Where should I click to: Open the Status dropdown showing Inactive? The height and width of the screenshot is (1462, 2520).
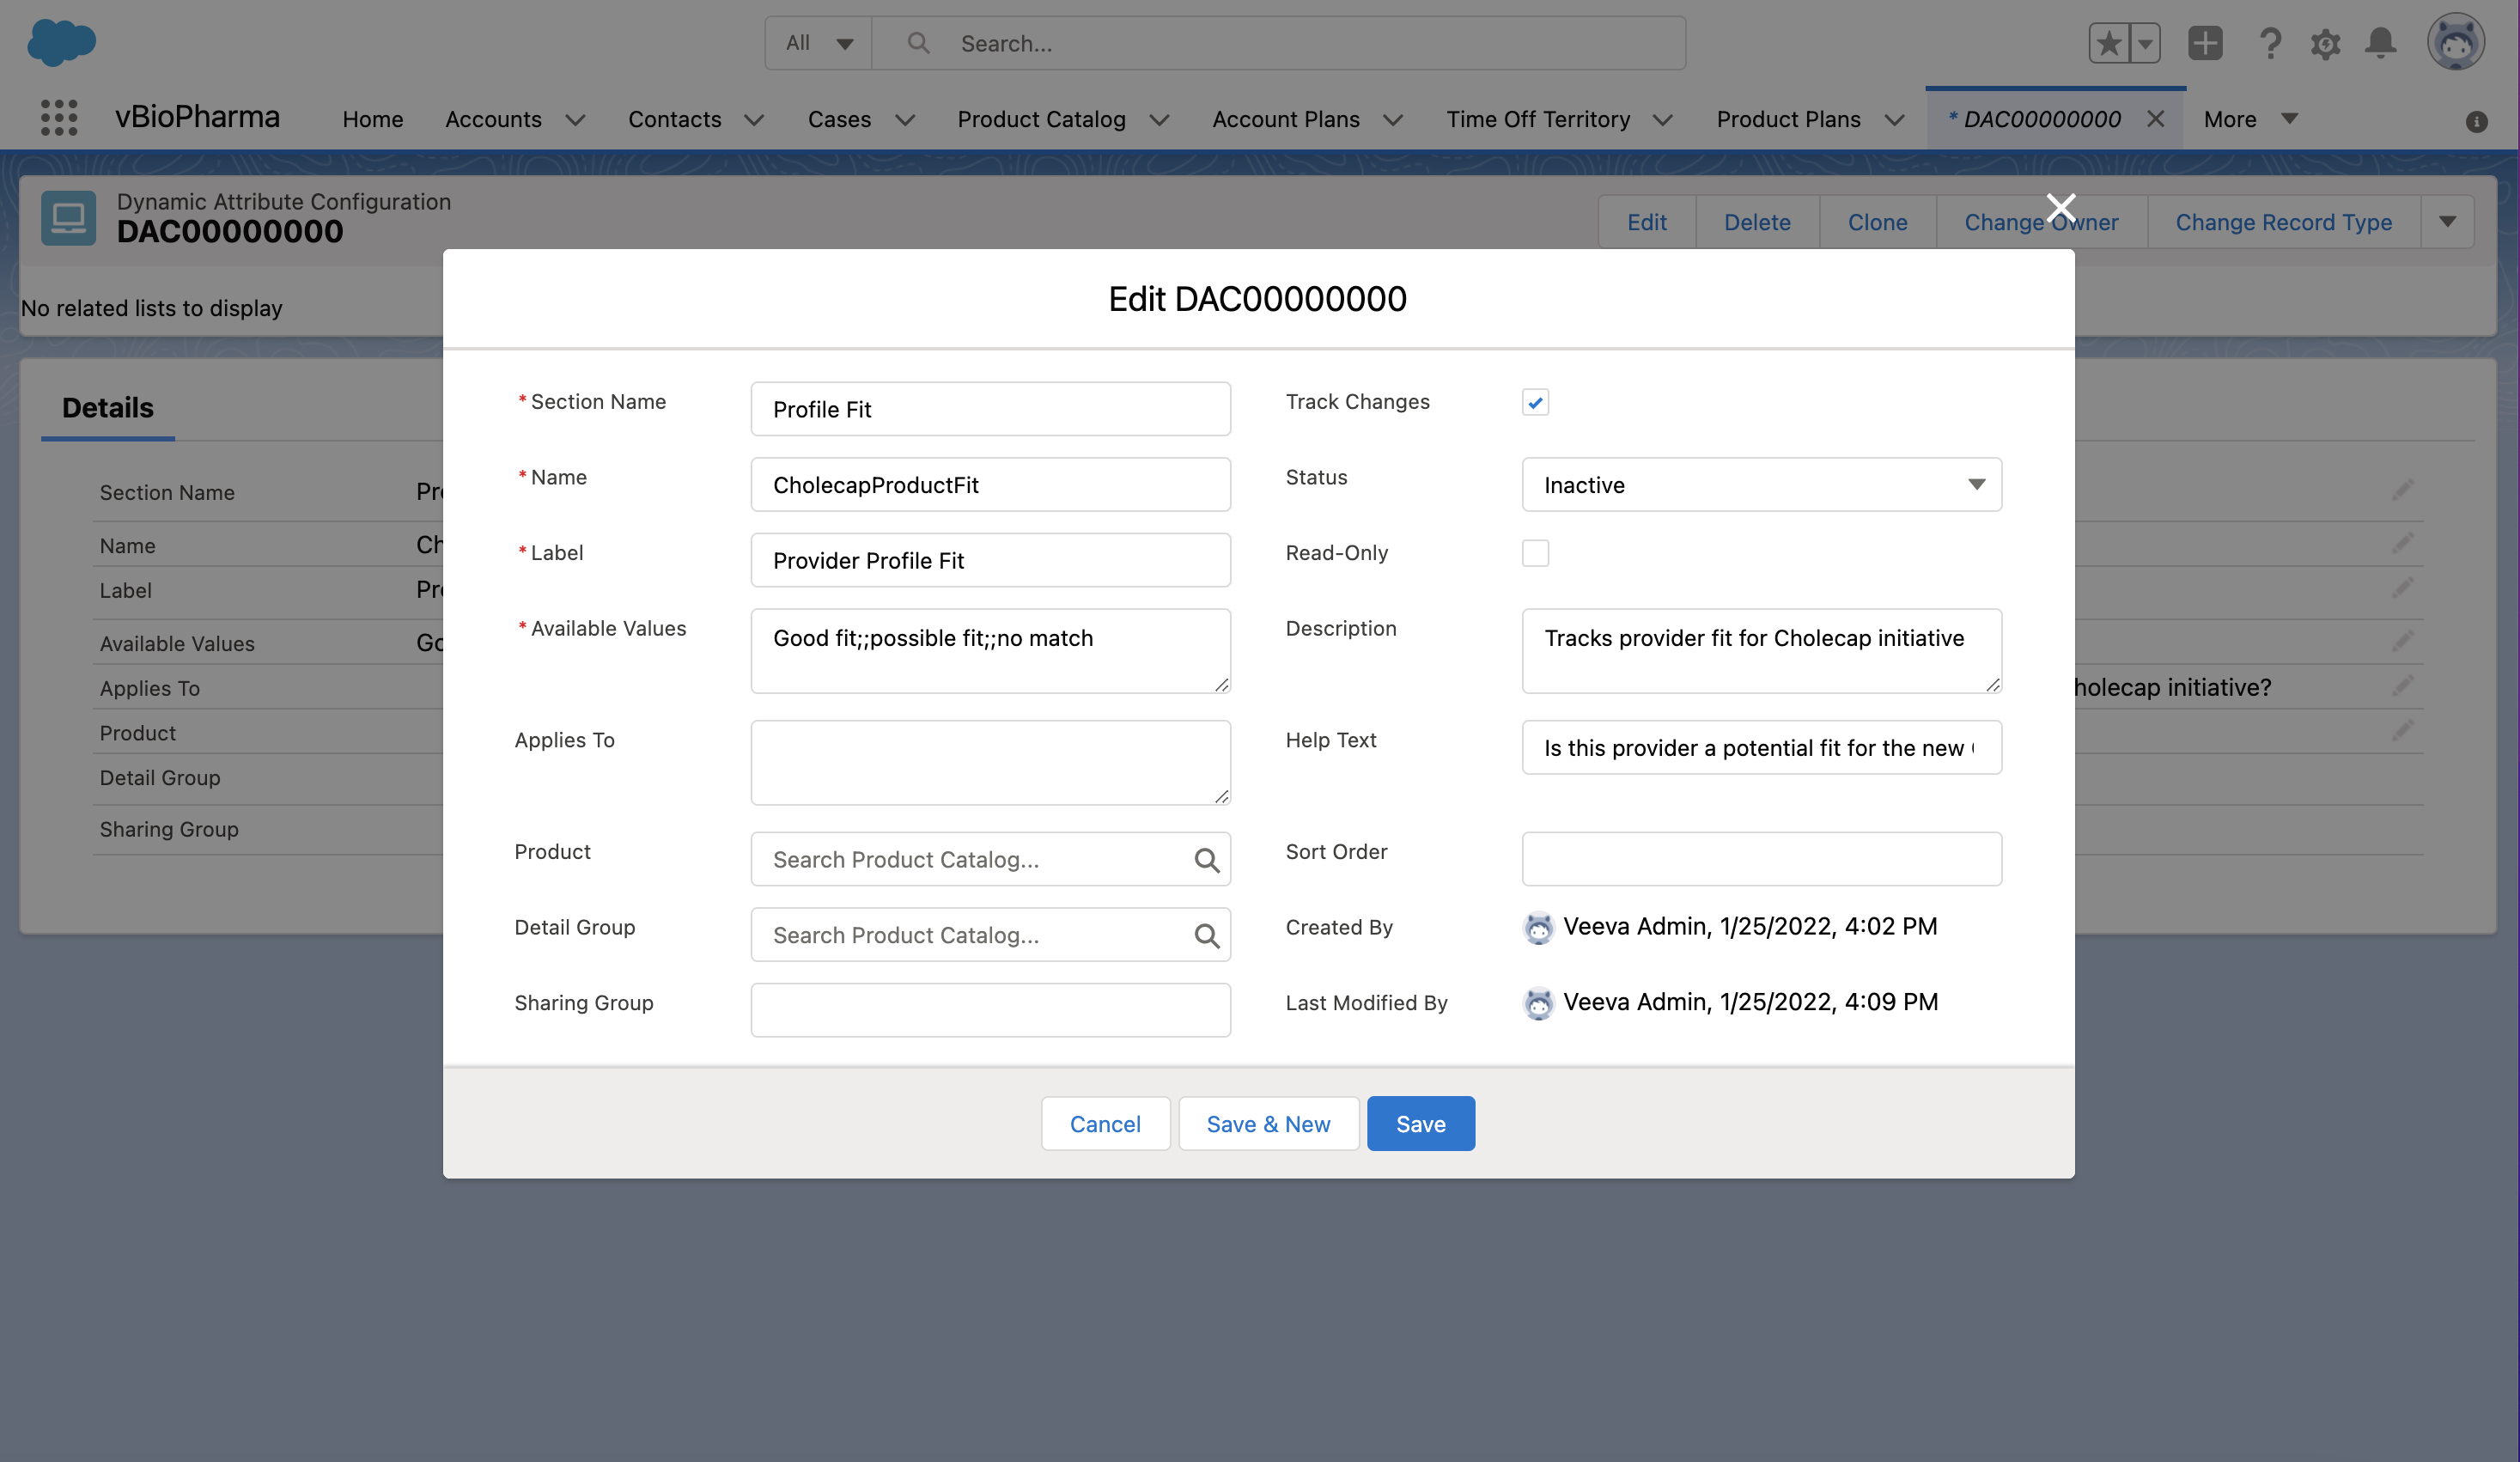(x=1760, y=485)
